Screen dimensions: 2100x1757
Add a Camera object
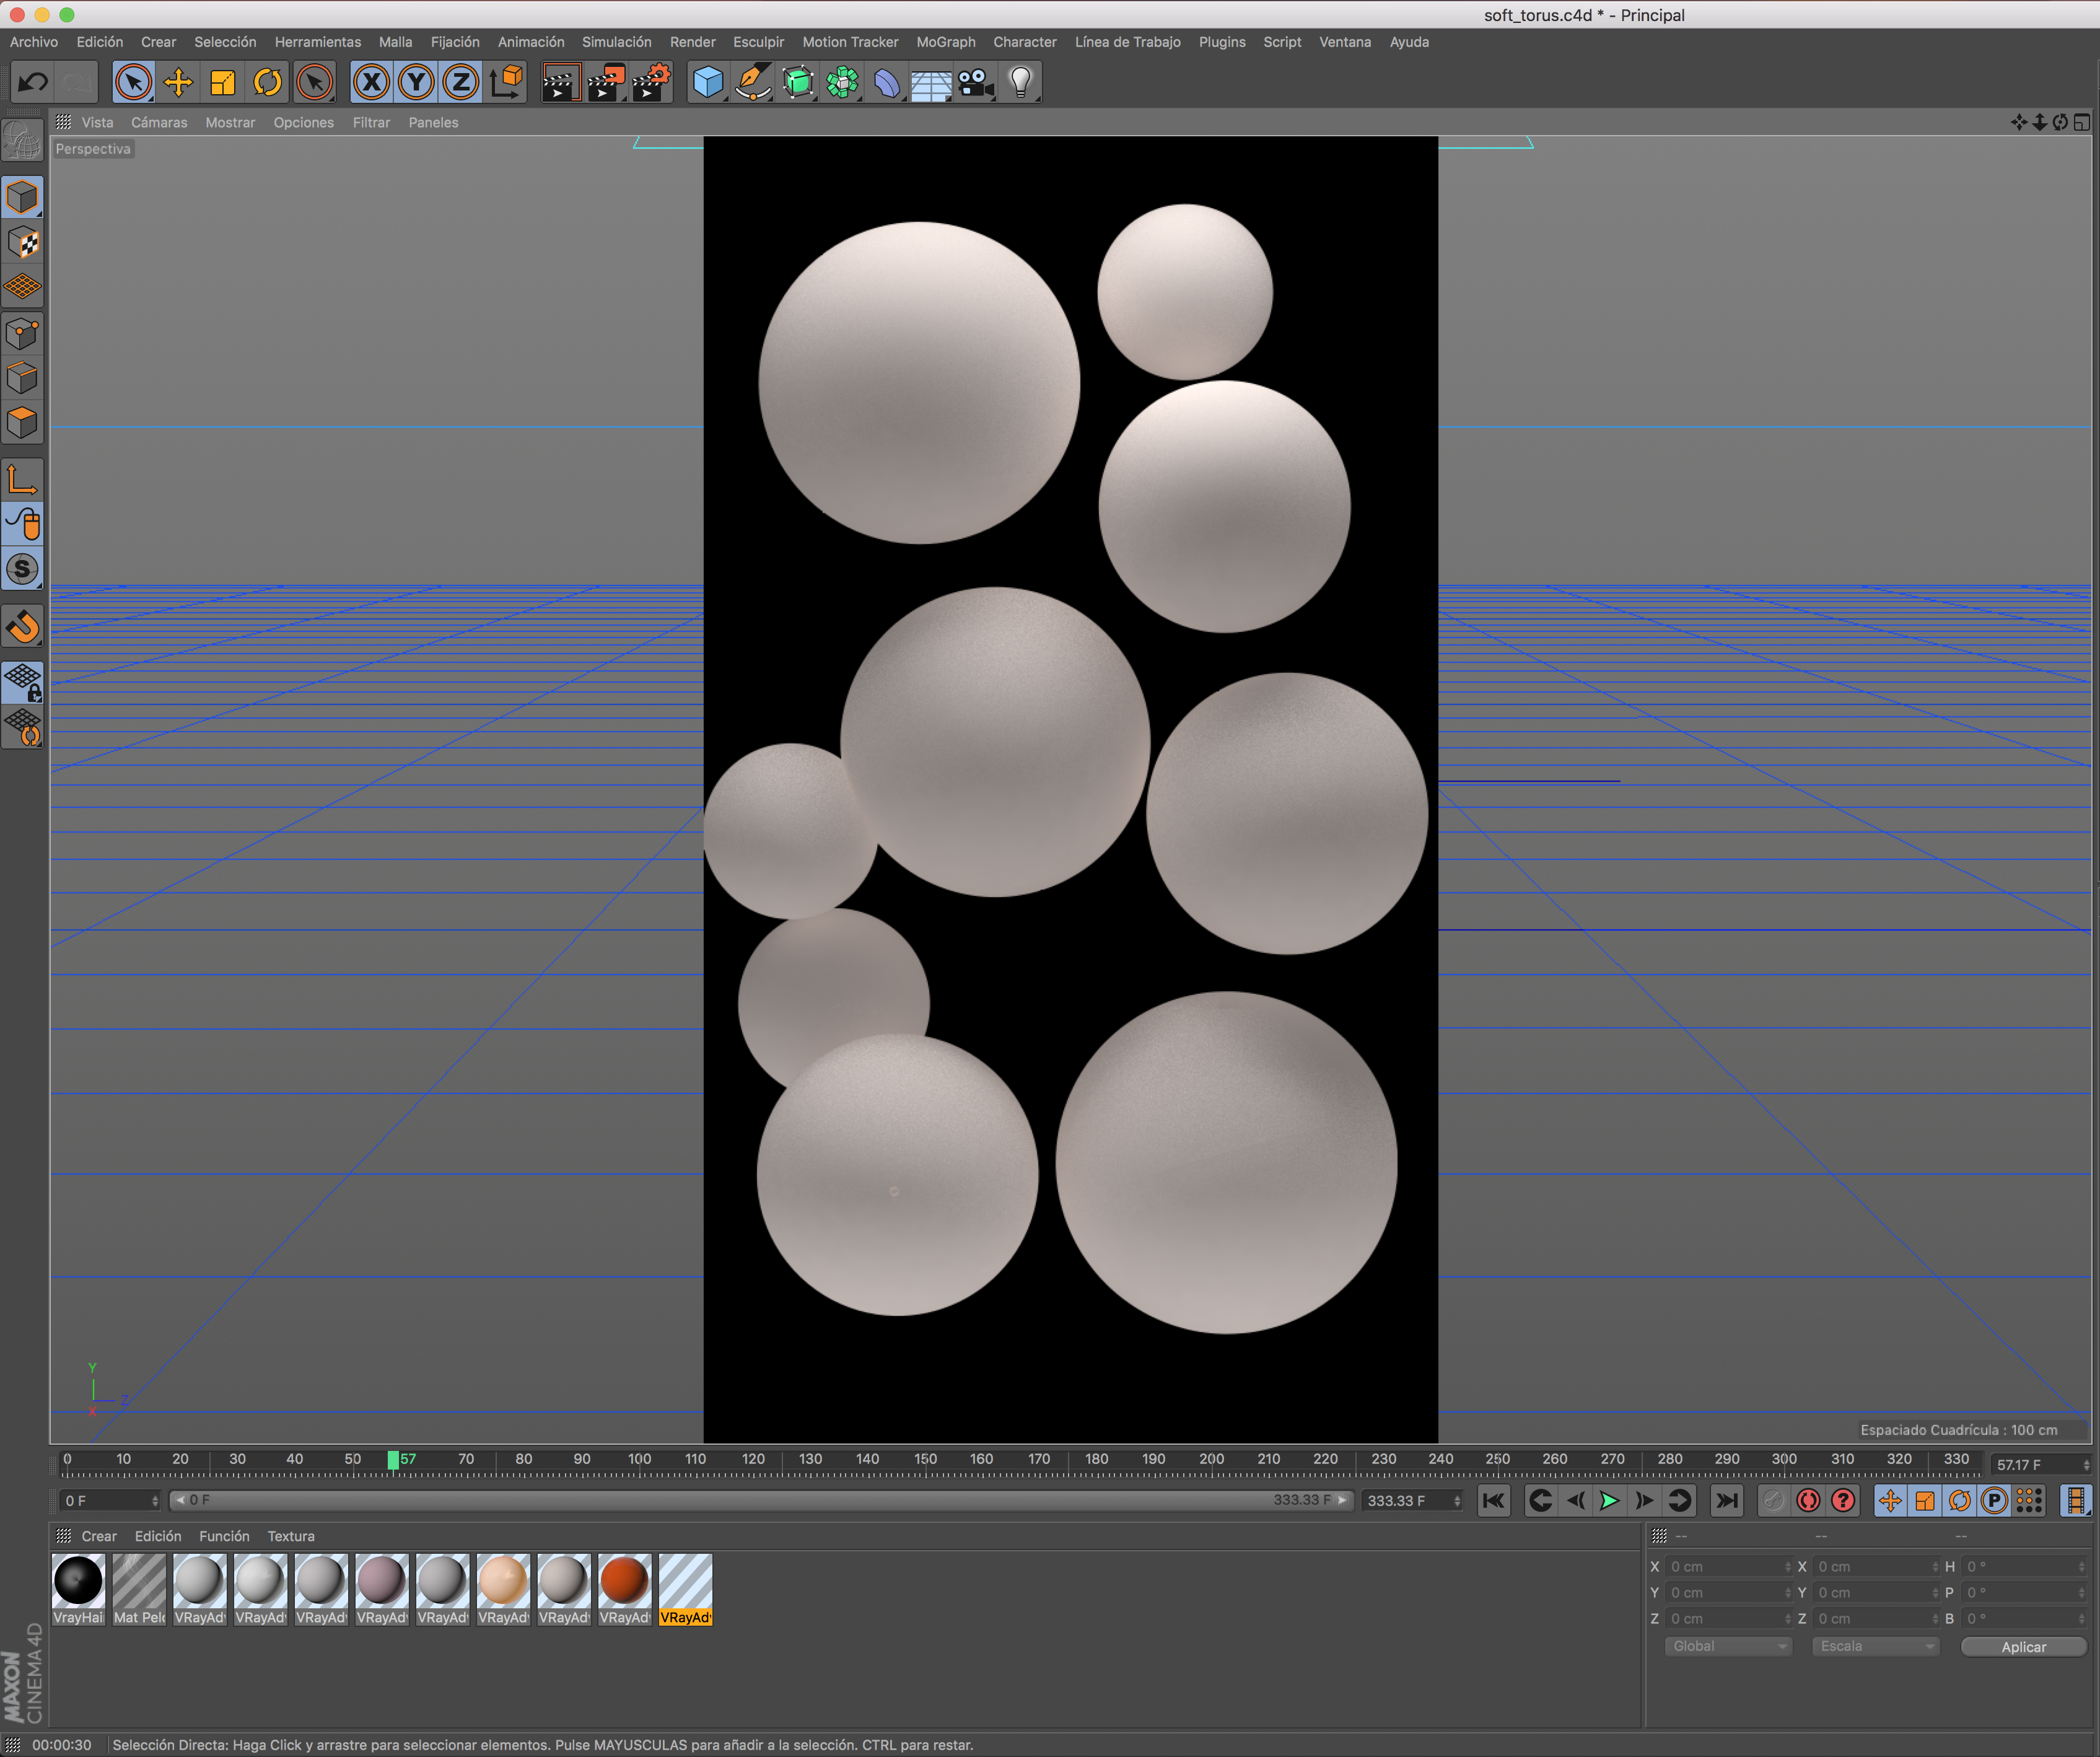[x=975, y=83]
